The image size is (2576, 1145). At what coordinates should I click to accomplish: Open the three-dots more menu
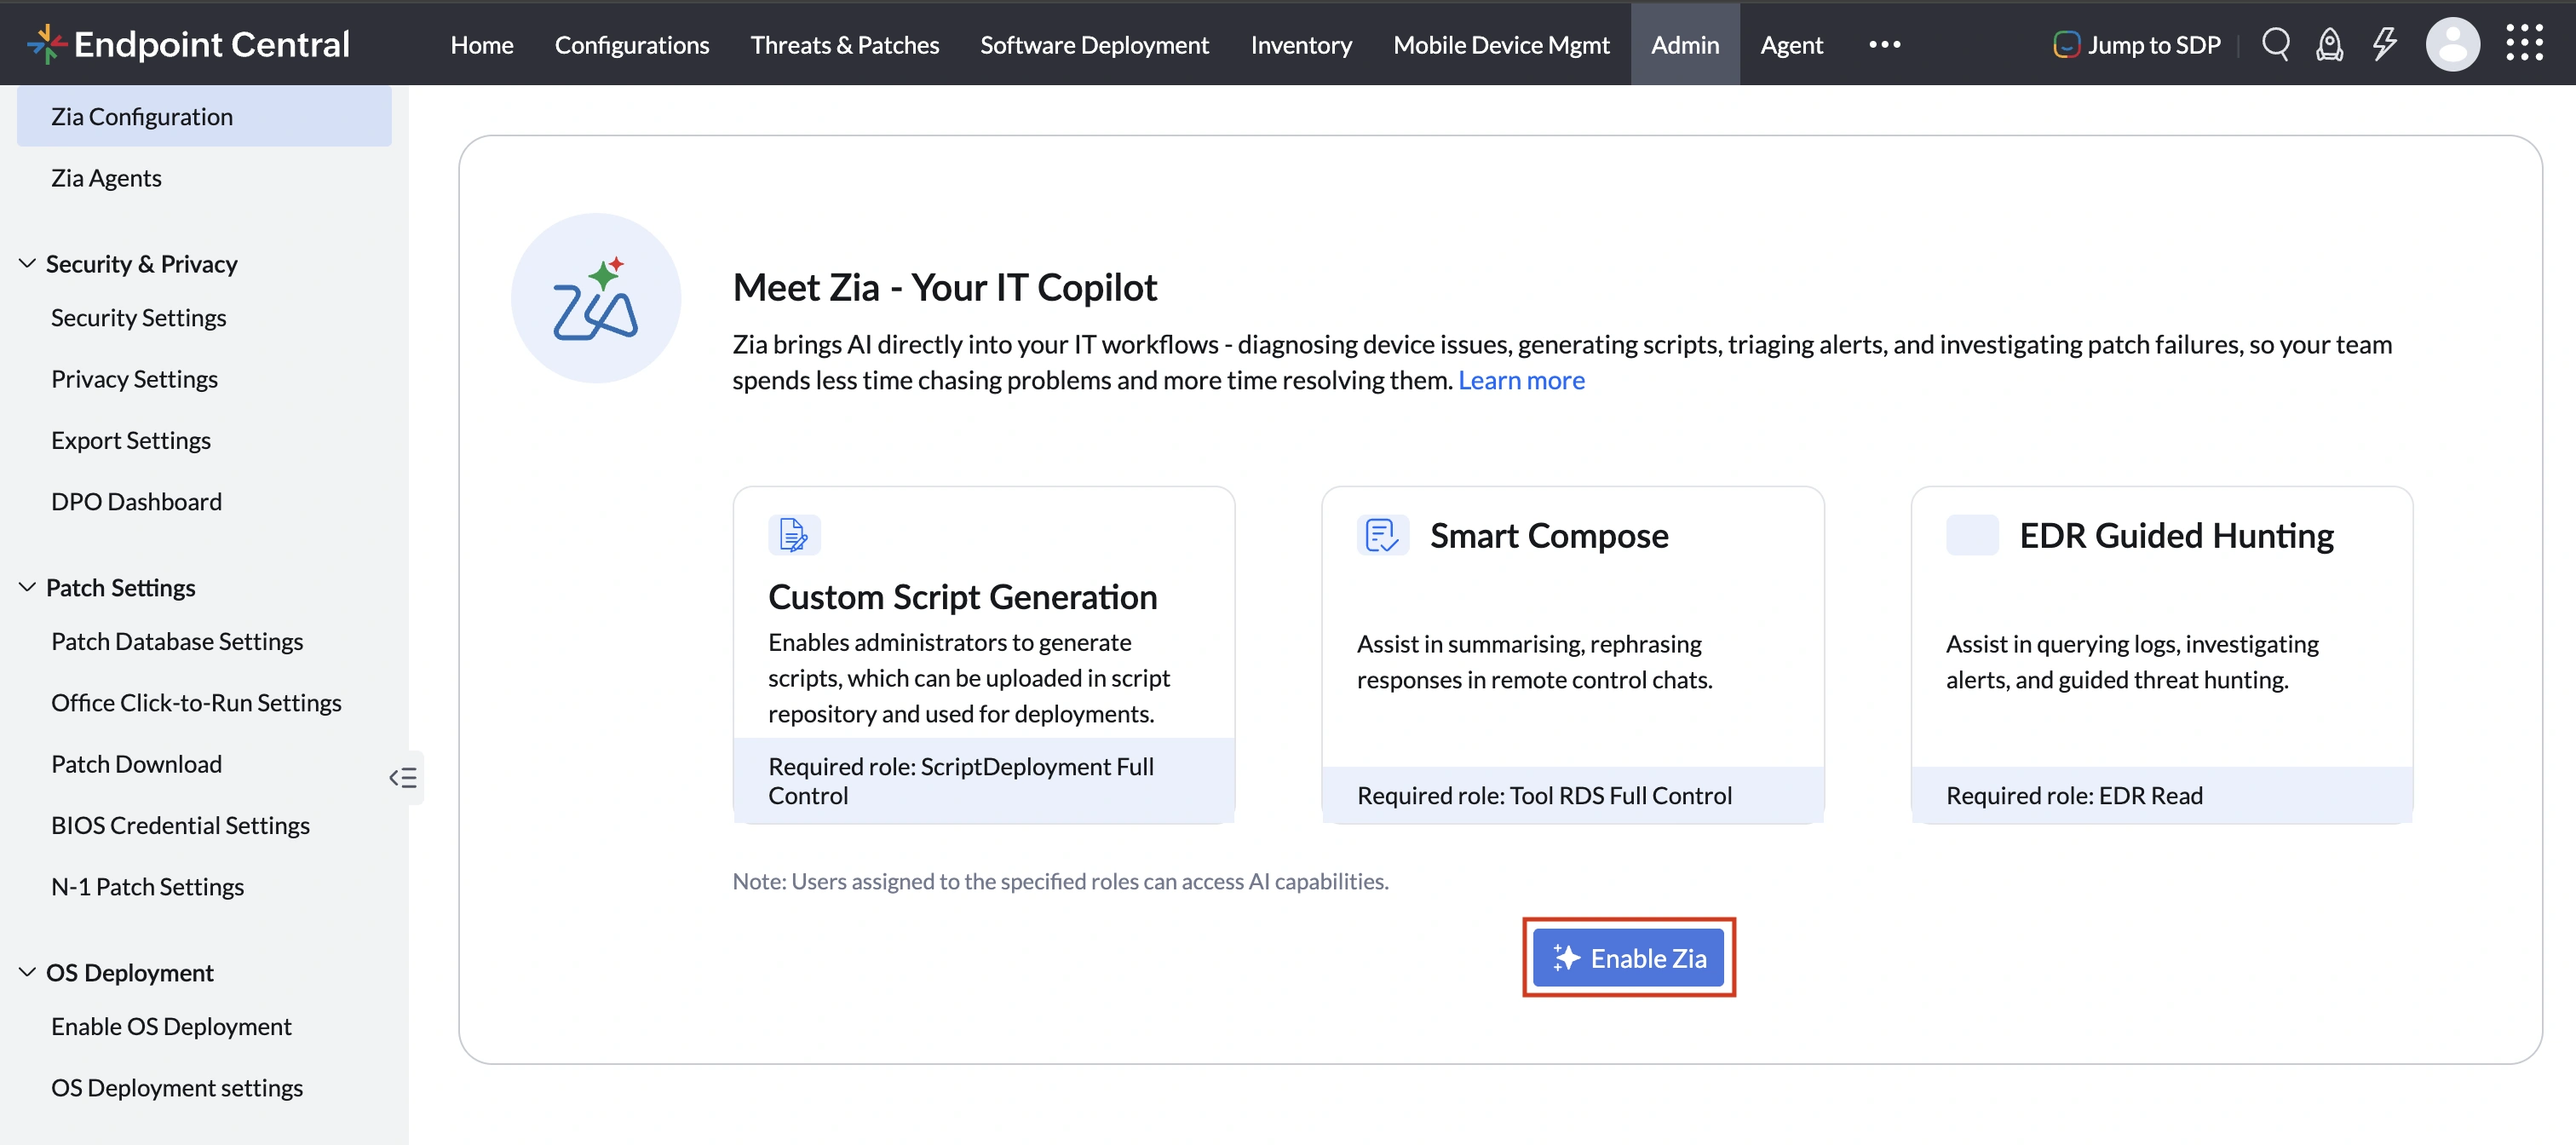(x=1884, y=44)
